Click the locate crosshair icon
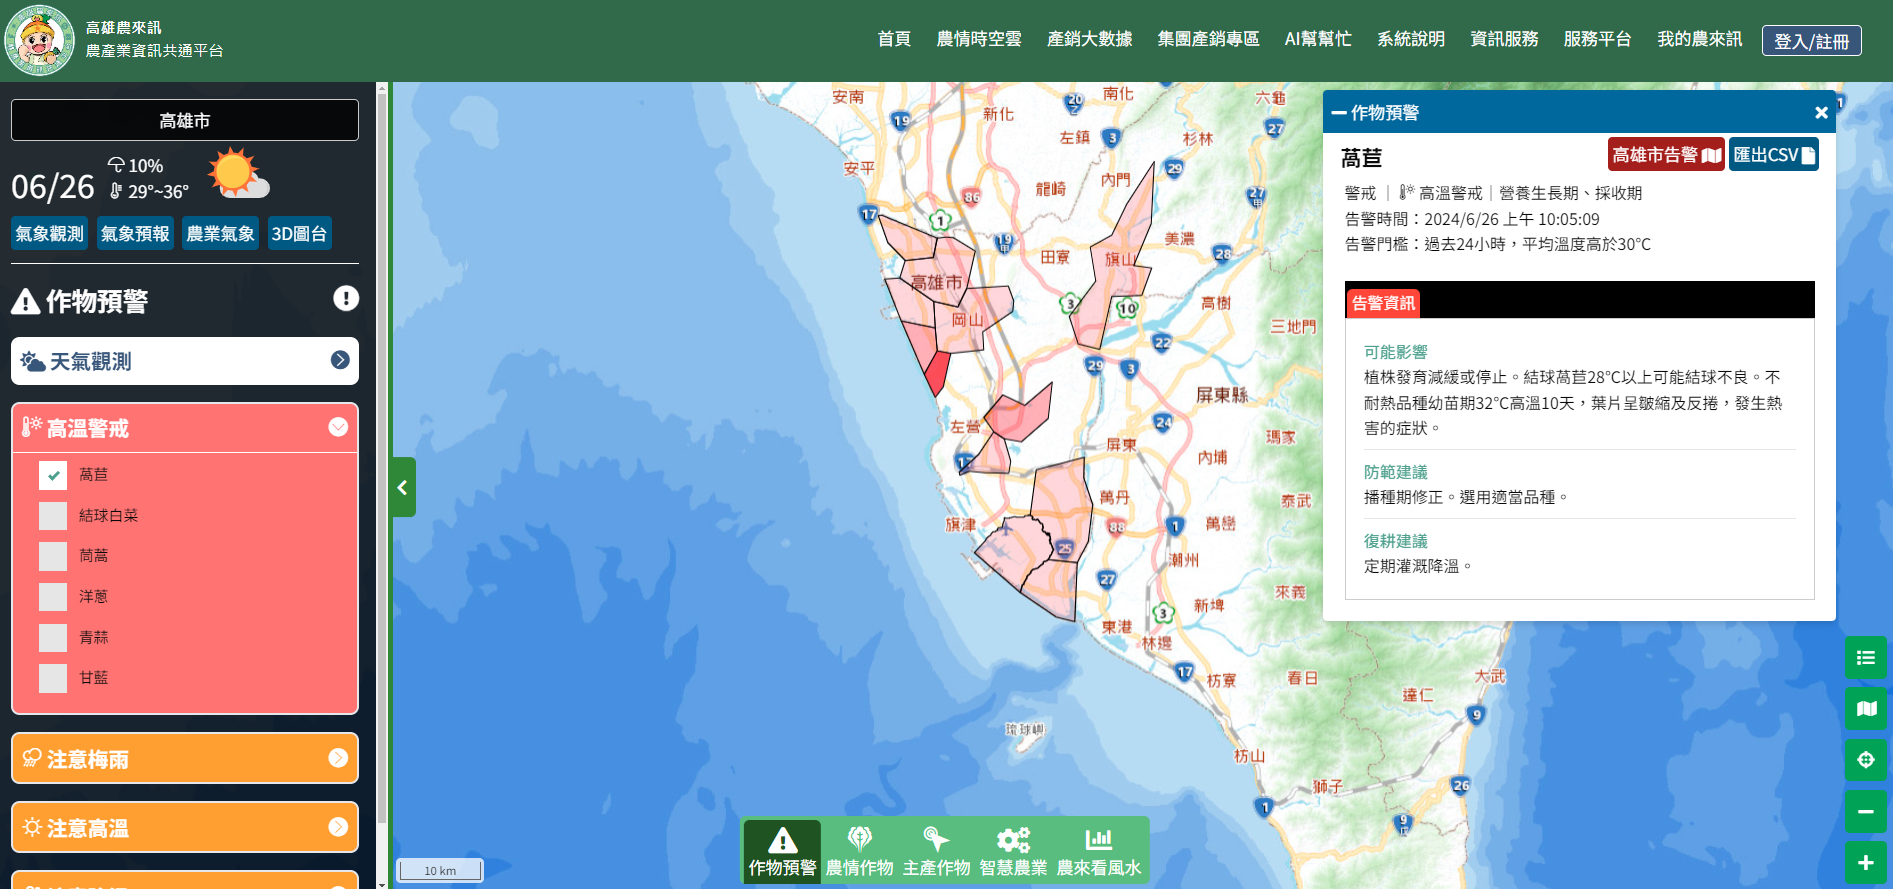This screenshot has width=1893, height=889. pos(1865,760)
